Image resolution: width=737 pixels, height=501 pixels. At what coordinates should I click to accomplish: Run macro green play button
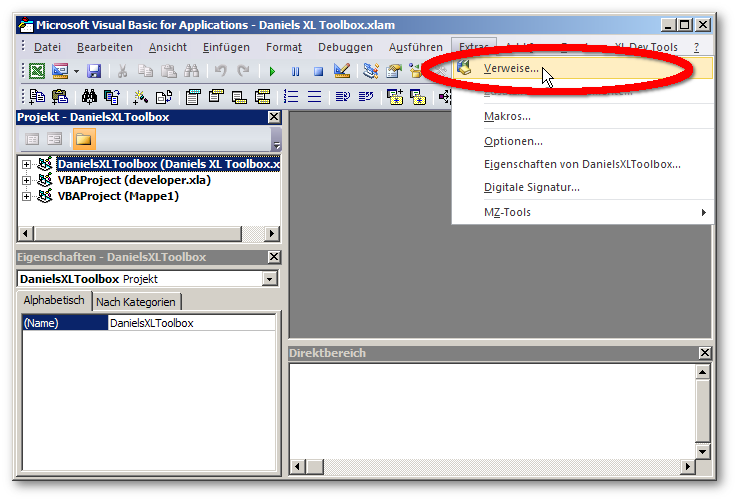(x=272, y=71)
